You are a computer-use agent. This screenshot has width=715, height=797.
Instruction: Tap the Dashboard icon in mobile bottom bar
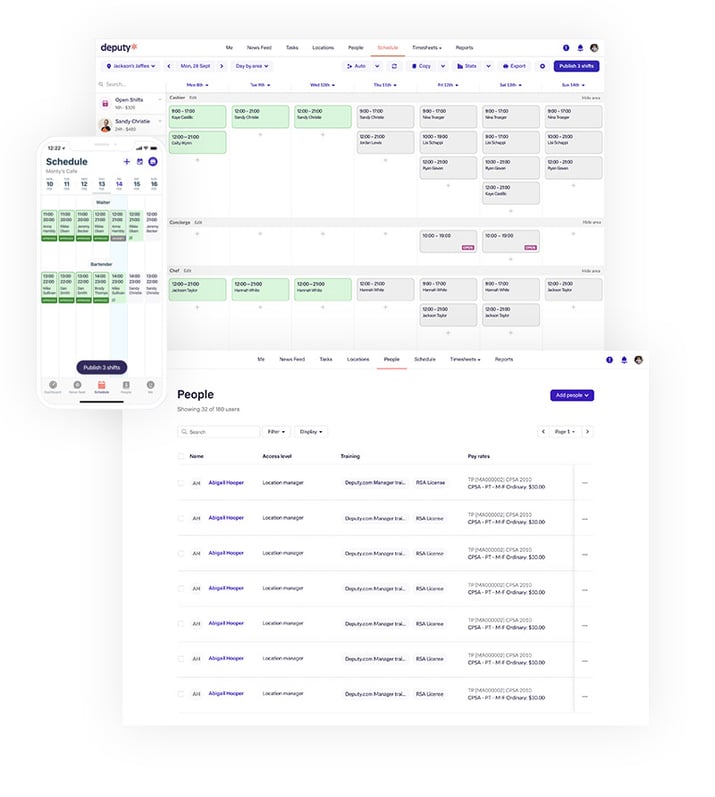pos(51,385)
